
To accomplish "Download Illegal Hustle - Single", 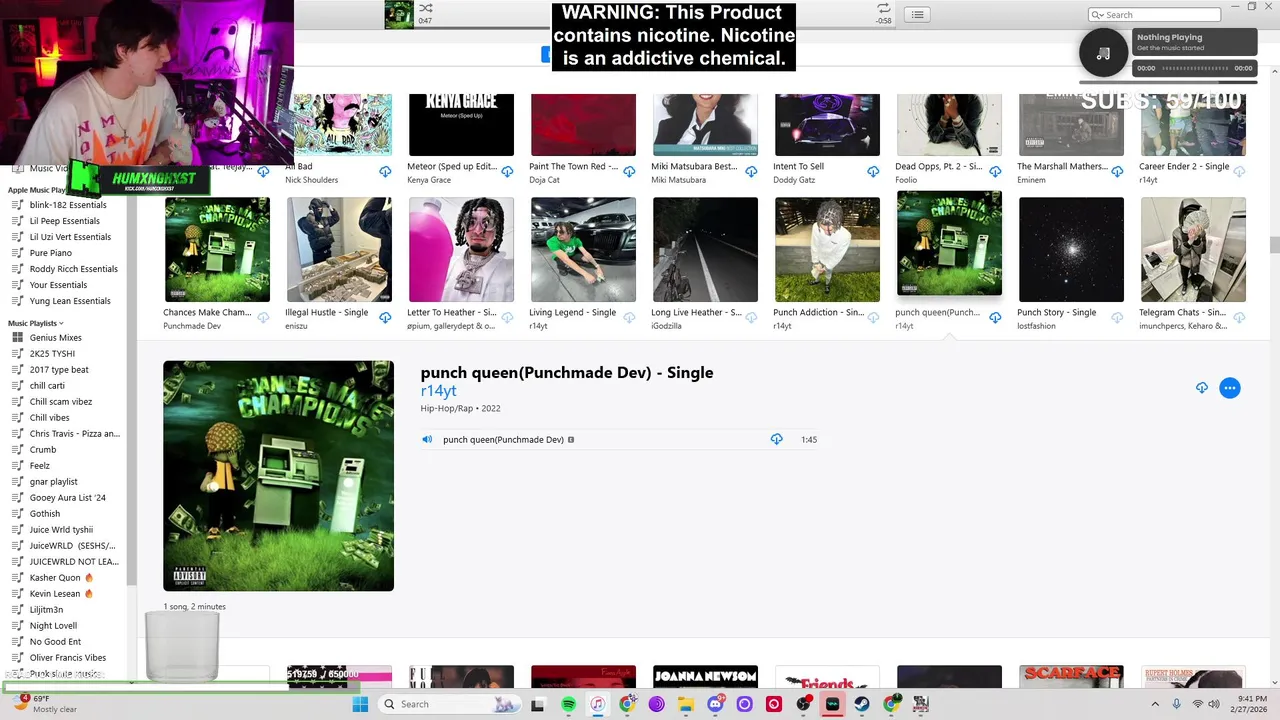I will 385,318.
